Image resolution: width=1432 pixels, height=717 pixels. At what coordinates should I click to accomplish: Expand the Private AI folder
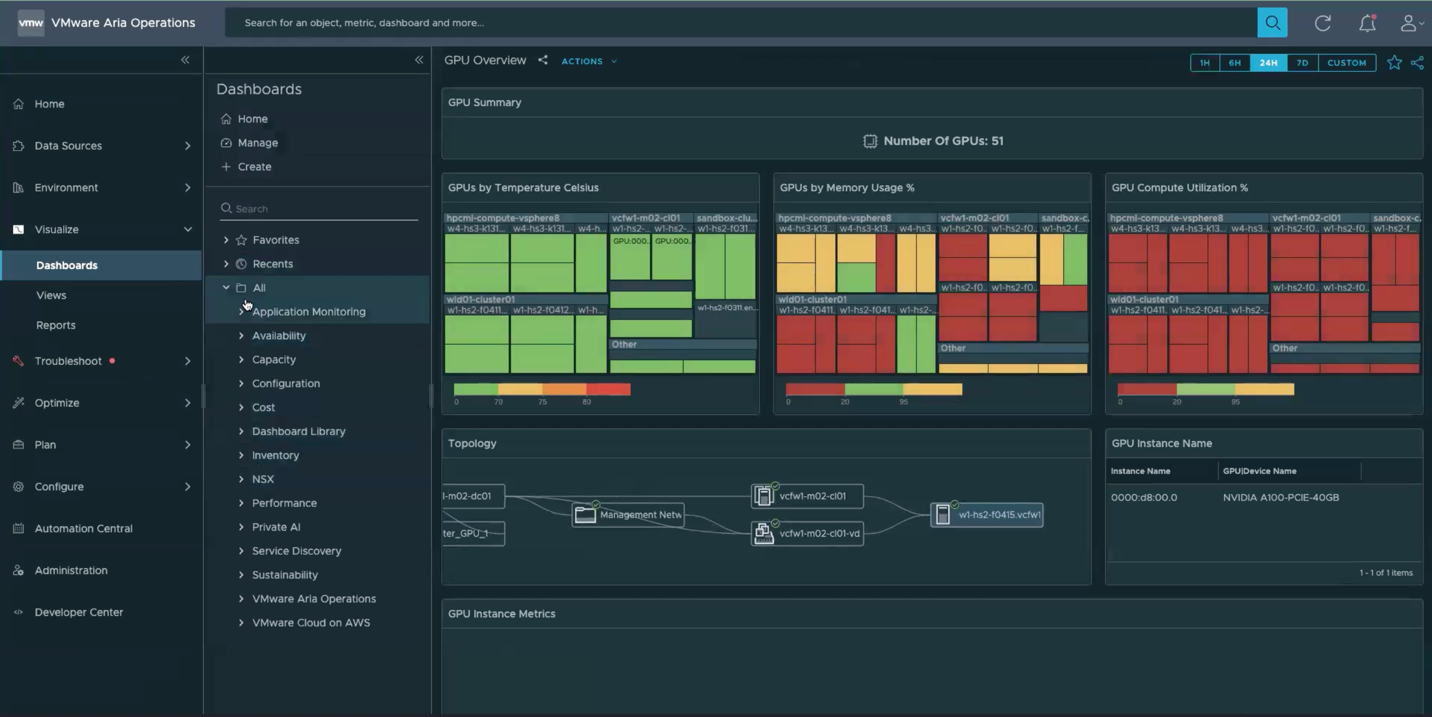click(241, 527)
